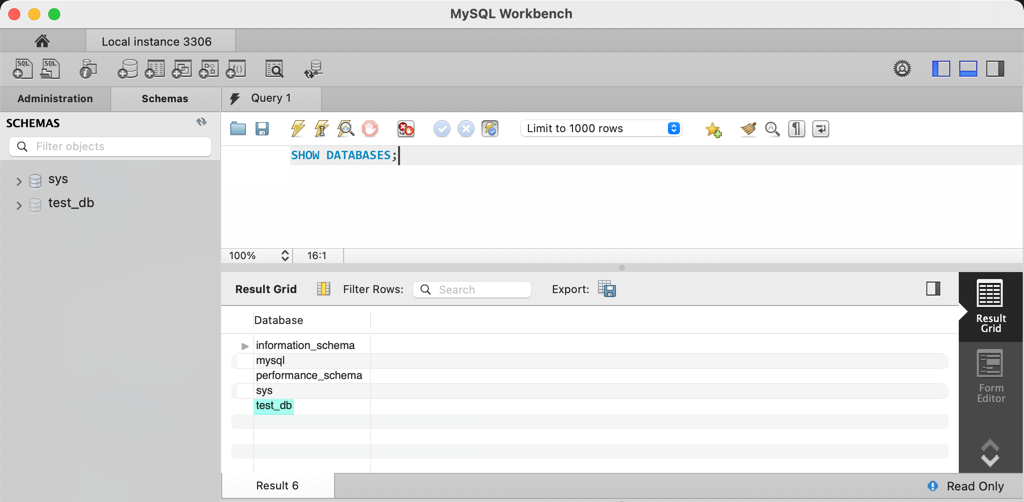Create a new function icon

235,69
